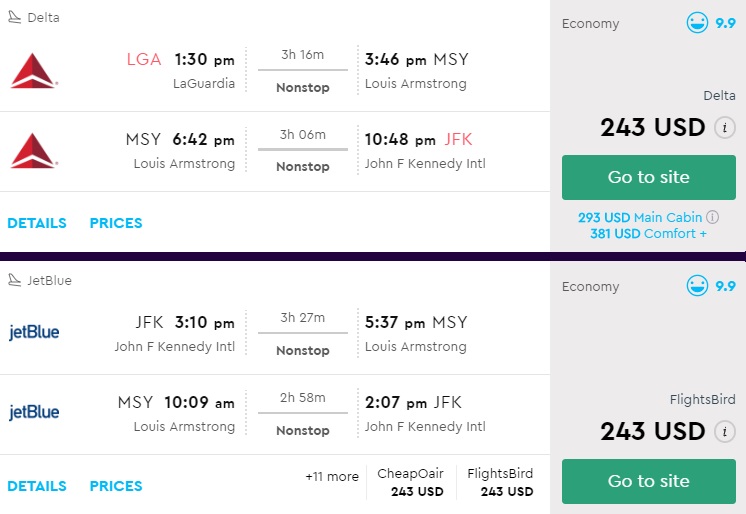Click the Delta logo on the MSY return
Image resolution: width=746 pixels, height=514 pixels.
(x=34, y=151)
